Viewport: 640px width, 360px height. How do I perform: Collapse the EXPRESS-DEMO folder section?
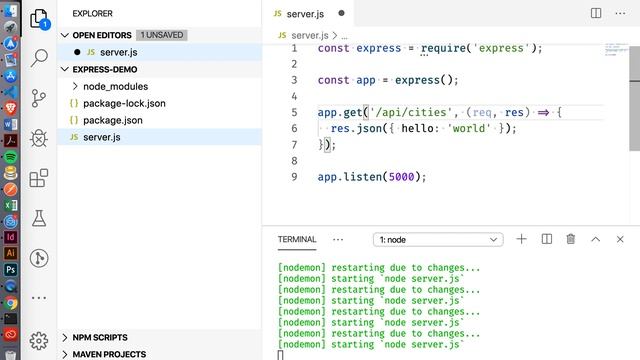pos(64,69)
